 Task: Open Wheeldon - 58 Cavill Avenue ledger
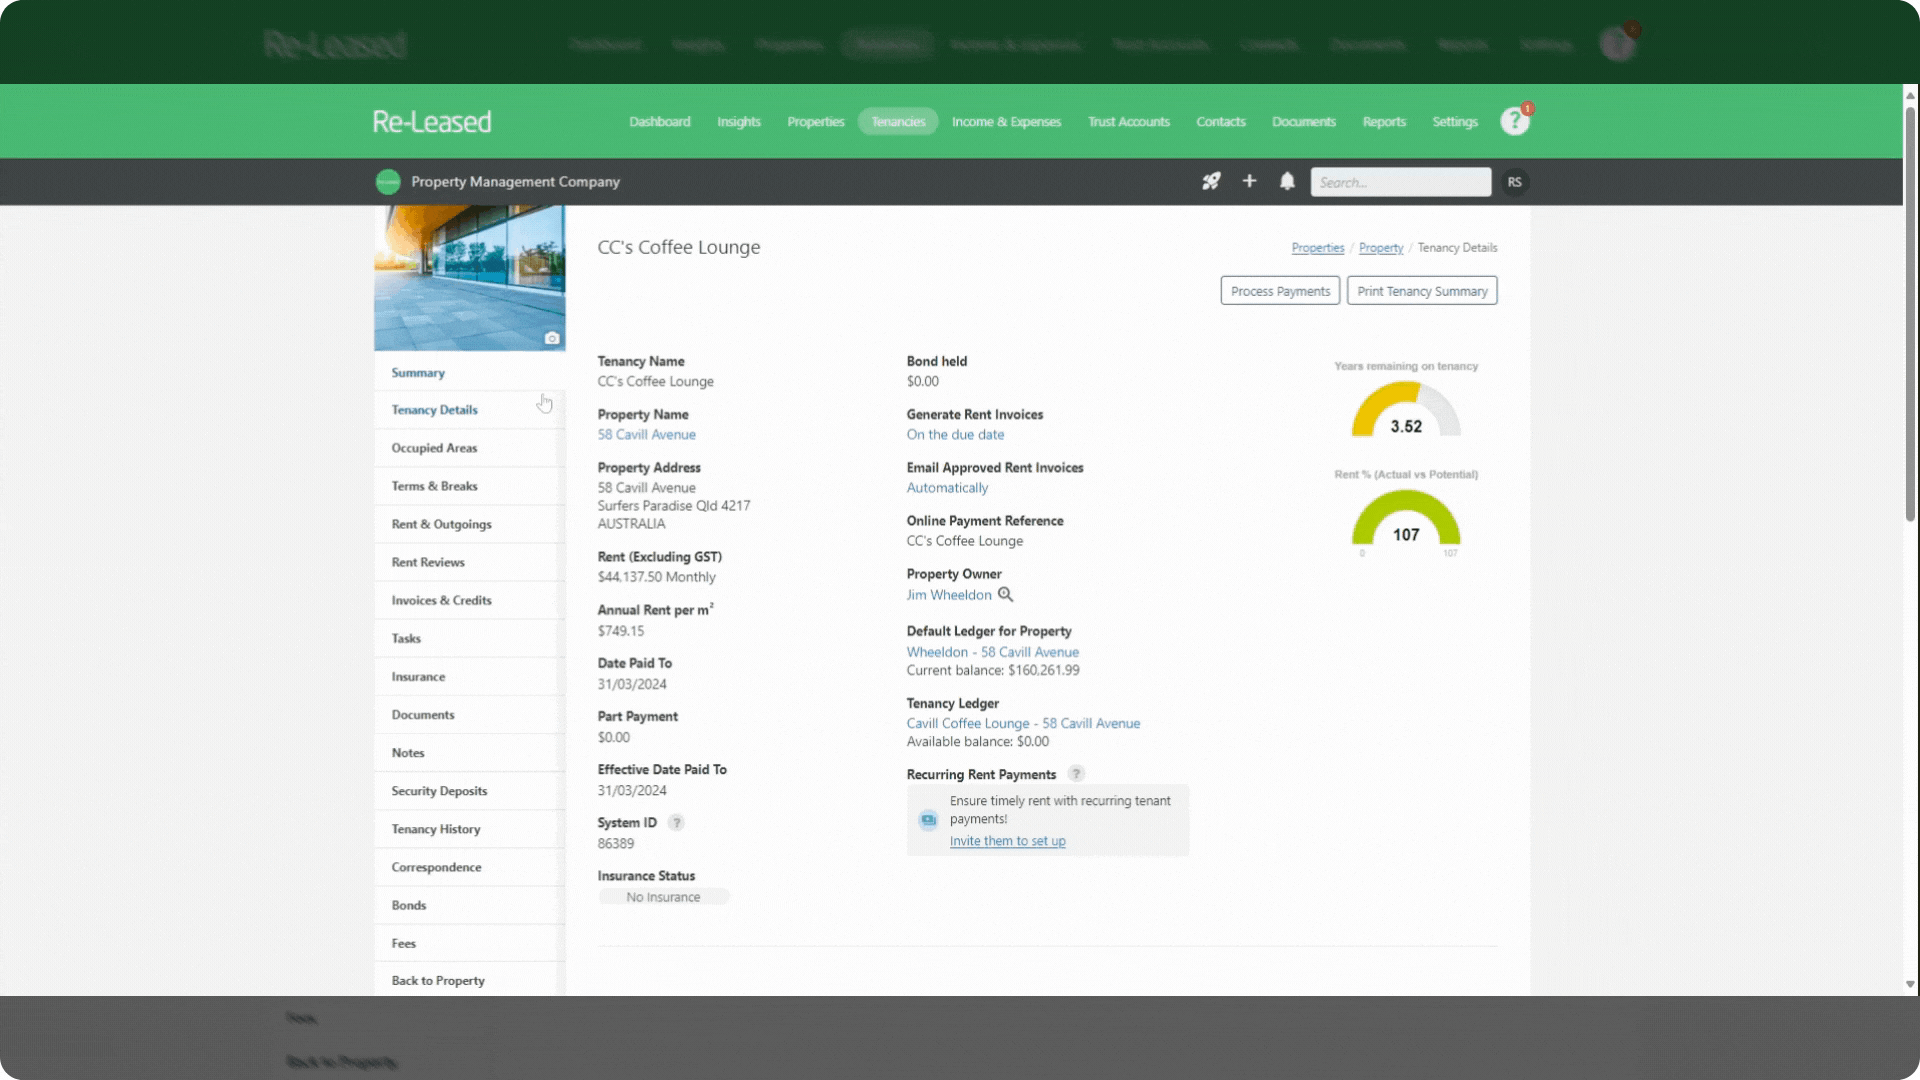tap(993, 651)
